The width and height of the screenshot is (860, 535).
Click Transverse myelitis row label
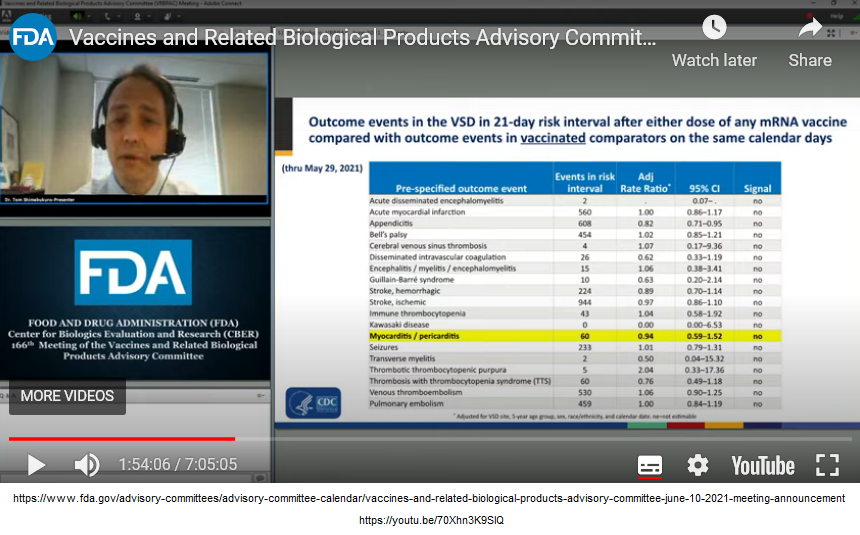(x=401, y=358)
